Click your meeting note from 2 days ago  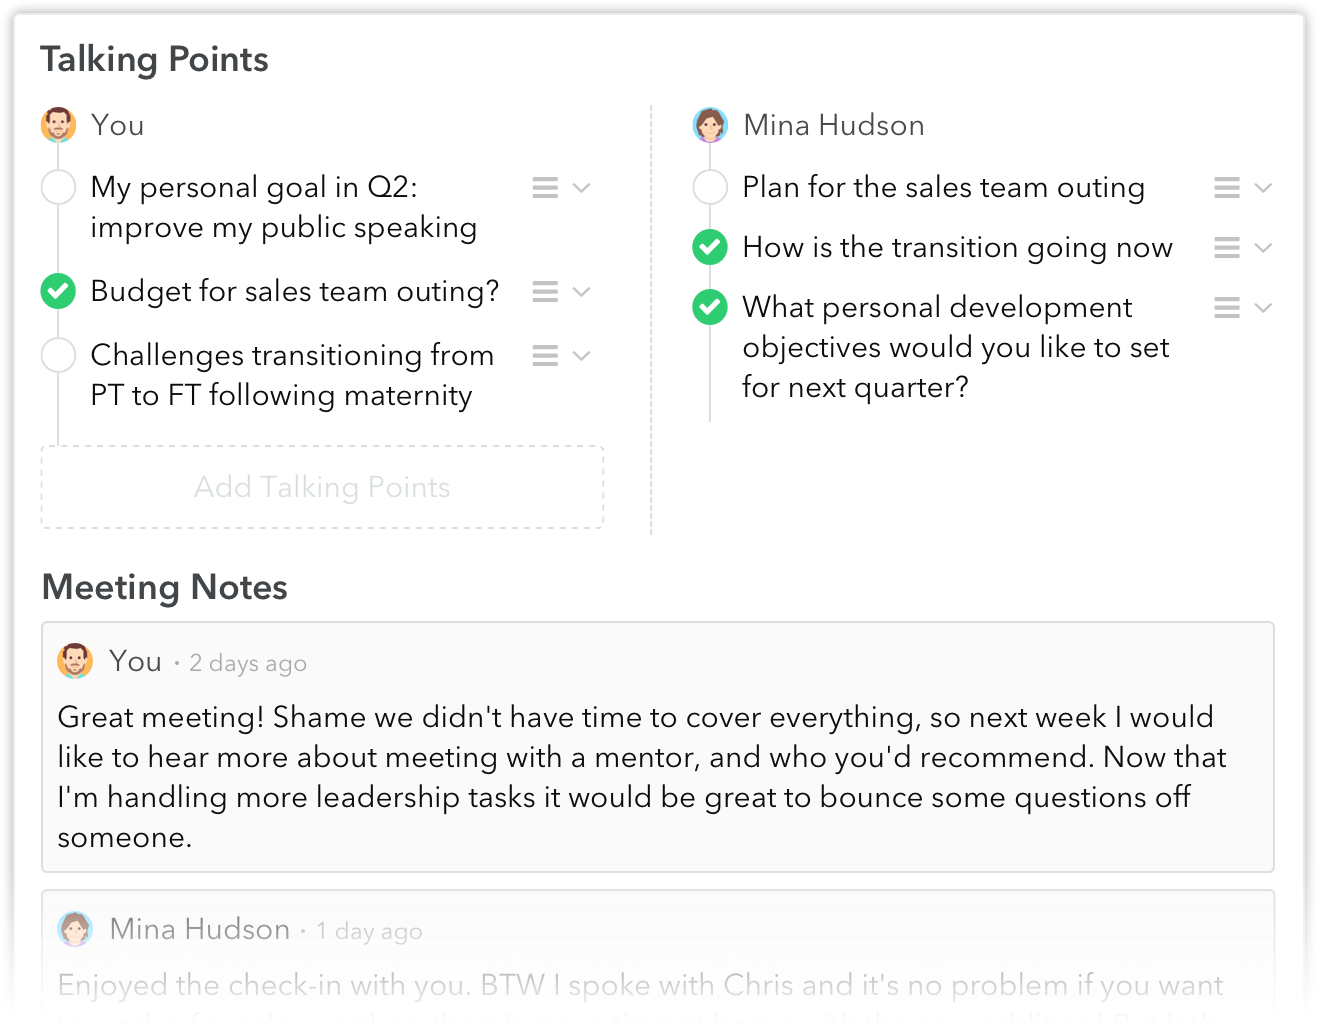point(640,776)
